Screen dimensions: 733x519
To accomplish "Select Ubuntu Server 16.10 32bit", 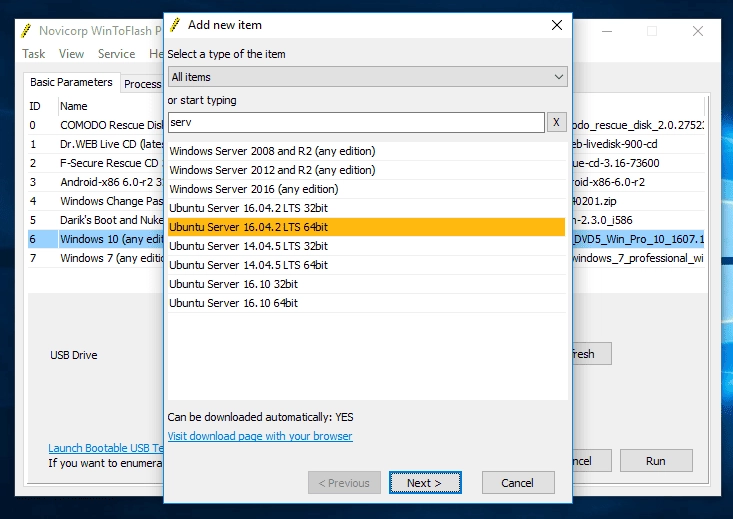I will tap(366, 284).
